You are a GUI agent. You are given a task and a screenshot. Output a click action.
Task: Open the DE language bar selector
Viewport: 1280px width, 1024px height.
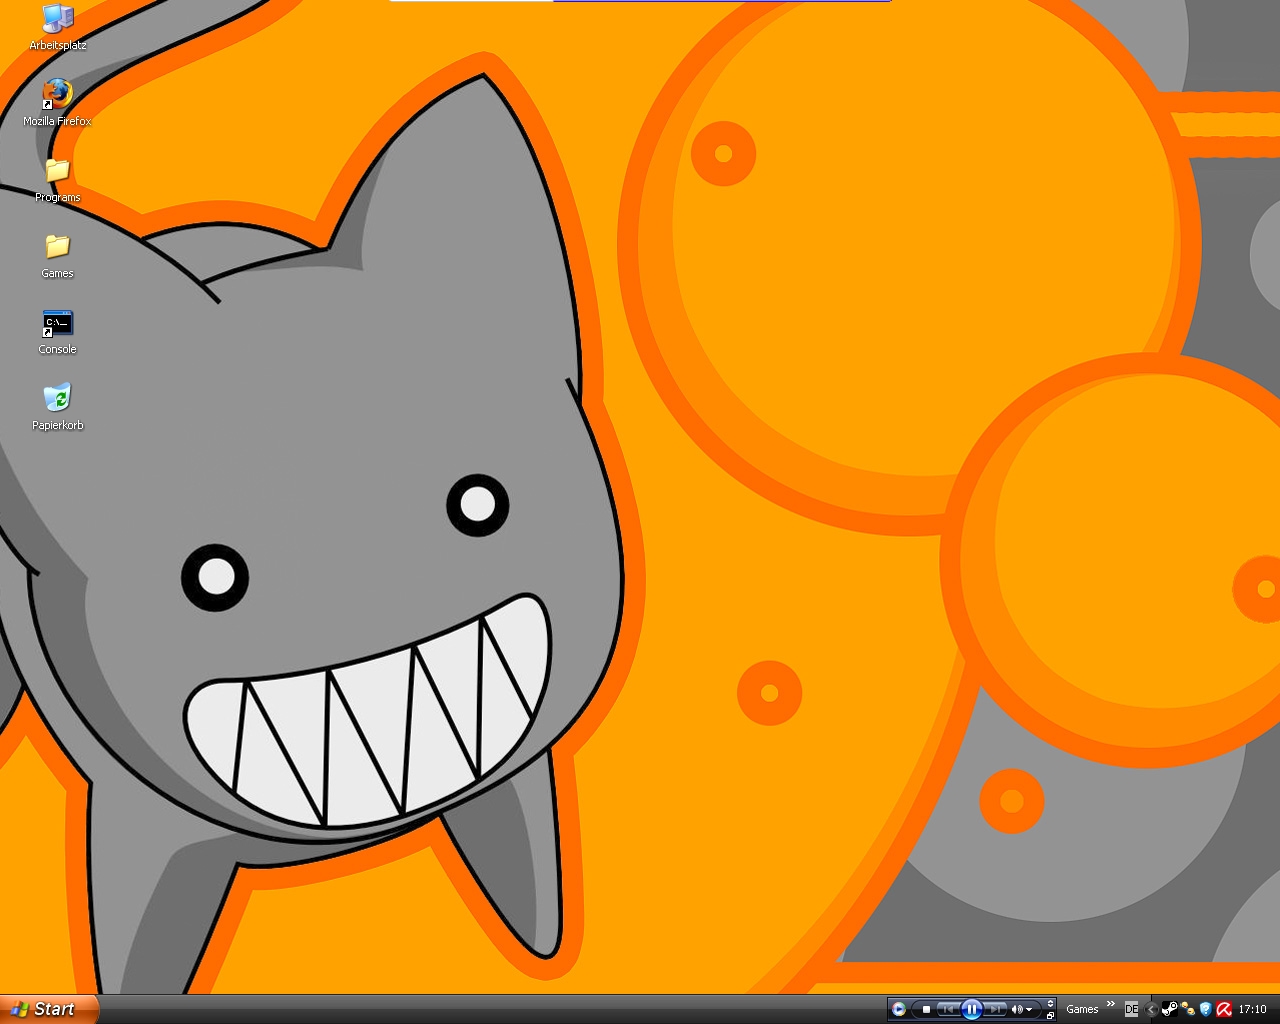1131,1009
